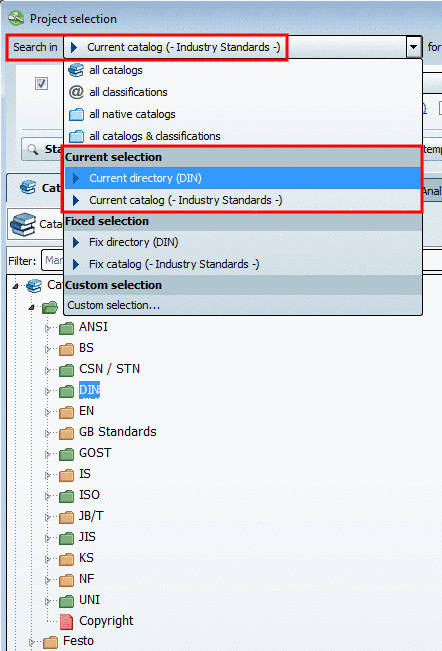Click the all catalogs books icon
The width and height of the screenshot is (442, 651).
(x=76, y=70)
